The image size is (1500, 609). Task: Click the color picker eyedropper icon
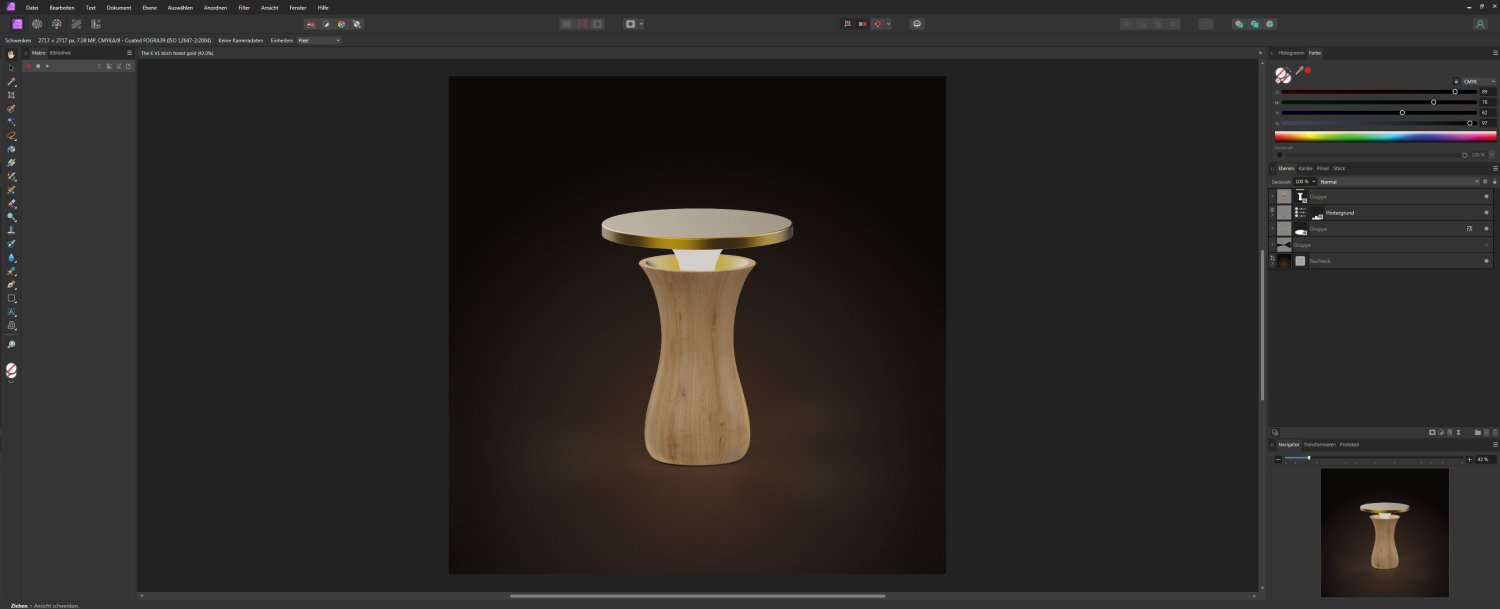[1299, 71]
